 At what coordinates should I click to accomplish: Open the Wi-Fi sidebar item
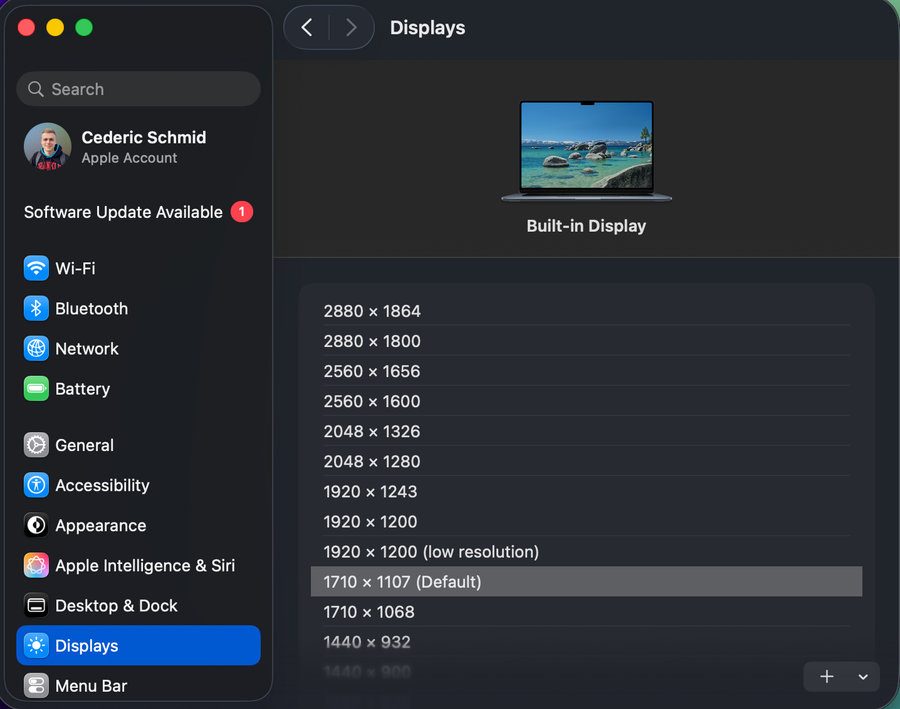click(x=138, y=268)
